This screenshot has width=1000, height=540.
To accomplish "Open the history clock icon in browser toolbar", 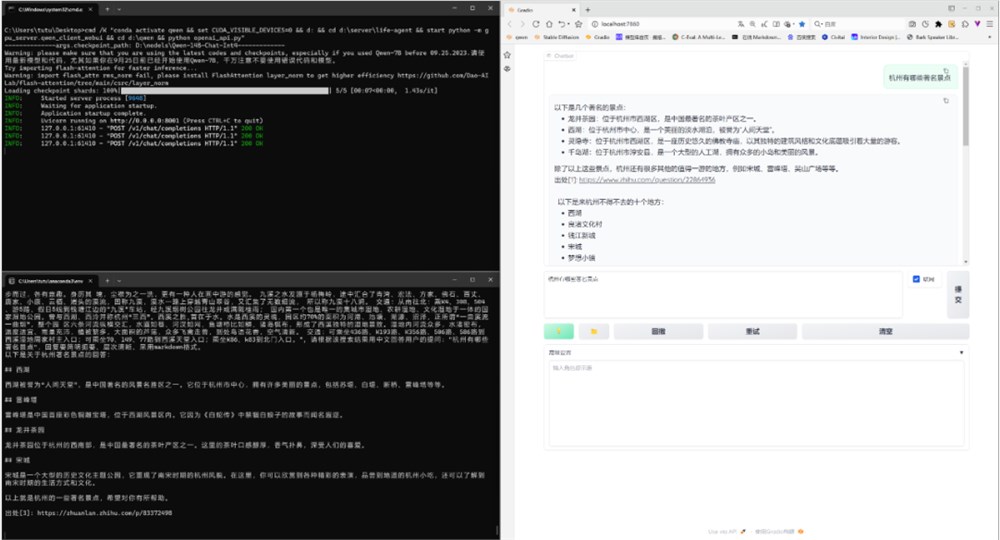I will 925,24.
